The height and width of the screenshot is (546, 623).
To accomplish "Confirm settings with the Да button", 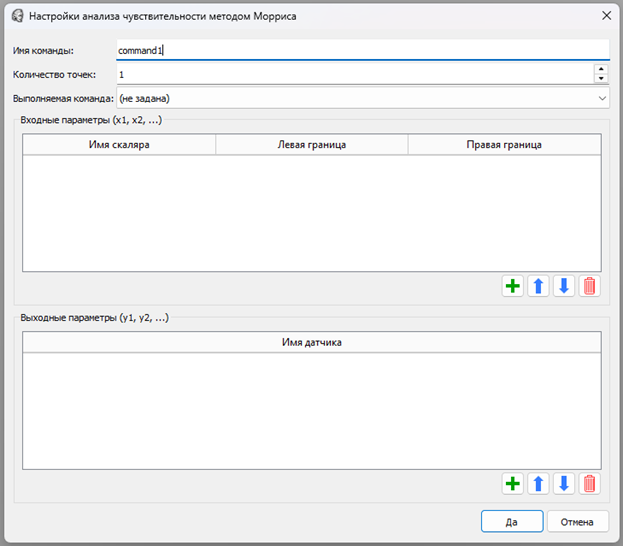I will coord(512,521).
